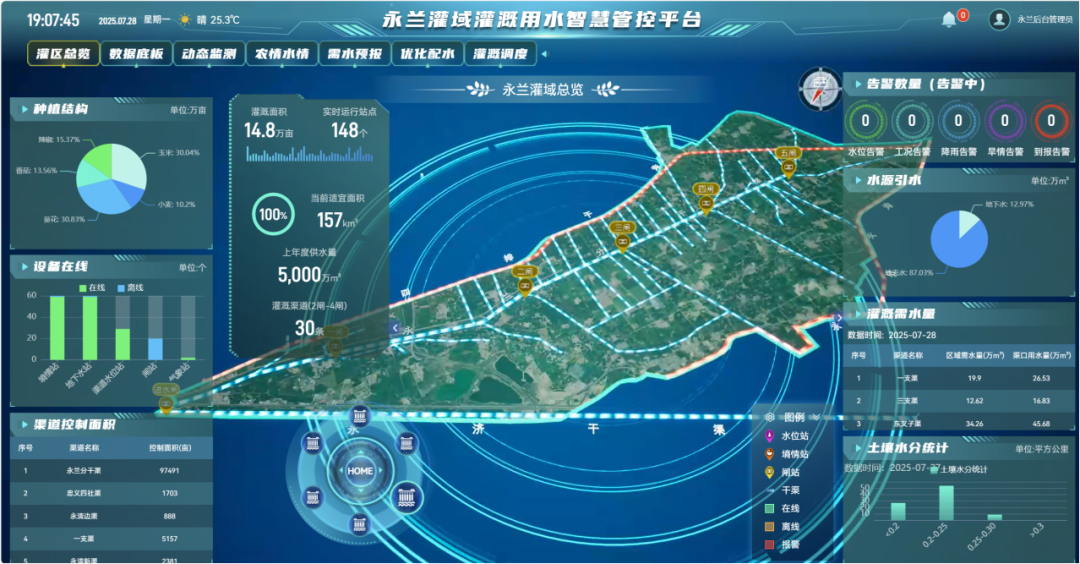Click the triangle beside 种植结构 header
The width and height of the screenshot is (1080, 564).
(x=25, y=109)
